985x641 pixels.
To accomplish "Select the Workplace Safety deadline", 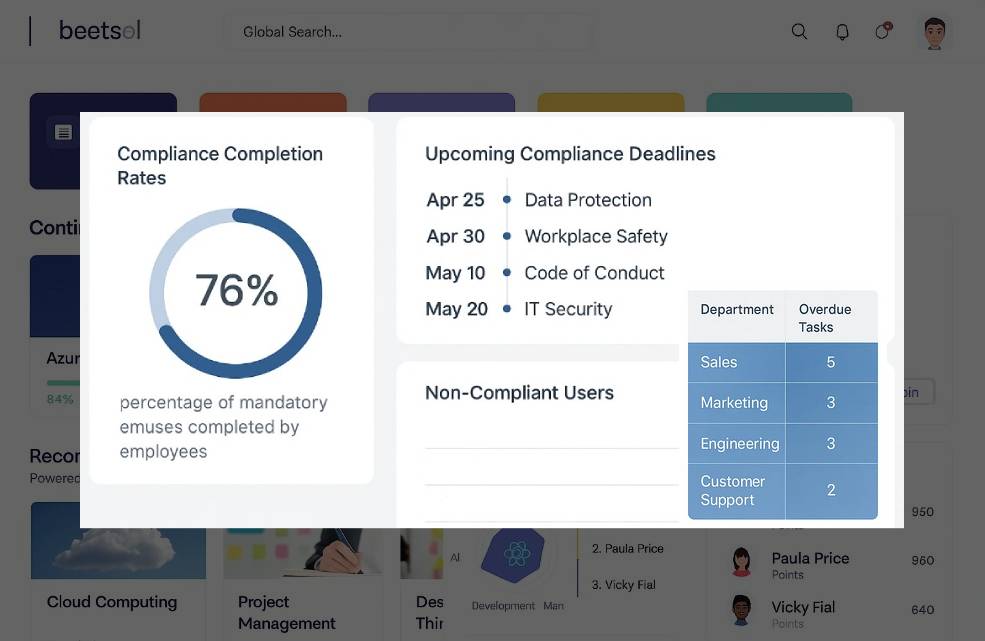I will click(x=596, y=237).
